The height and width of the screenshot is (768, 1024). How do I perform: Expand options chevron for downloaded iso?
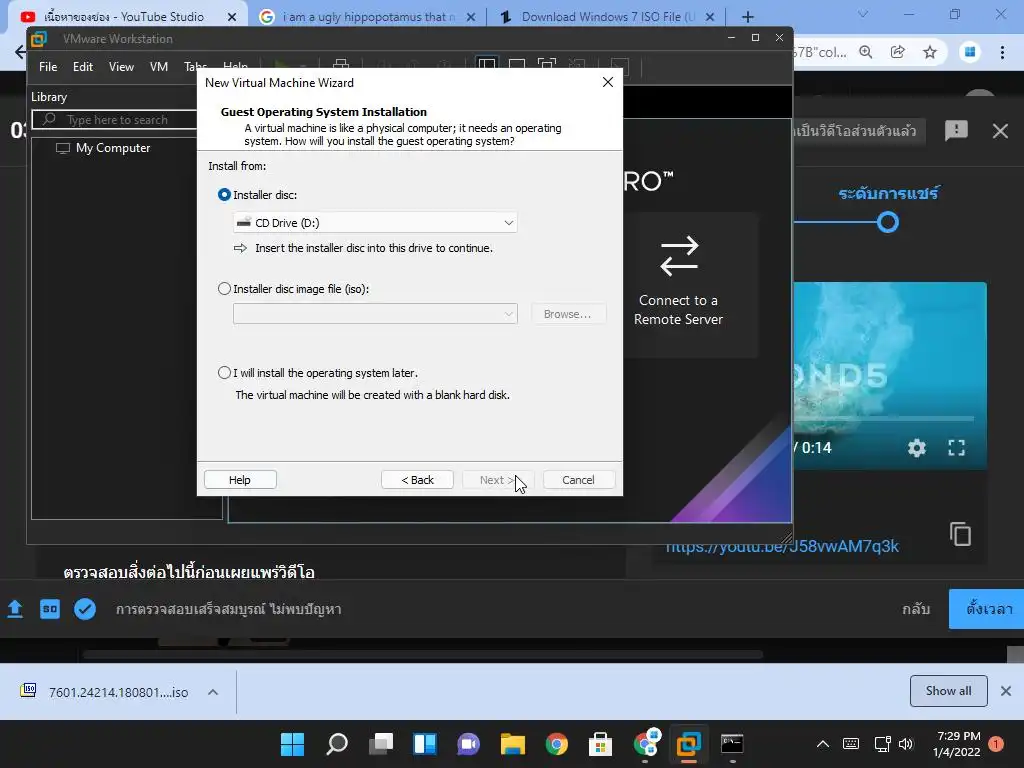pyautogui.click(x=213, y=692)
